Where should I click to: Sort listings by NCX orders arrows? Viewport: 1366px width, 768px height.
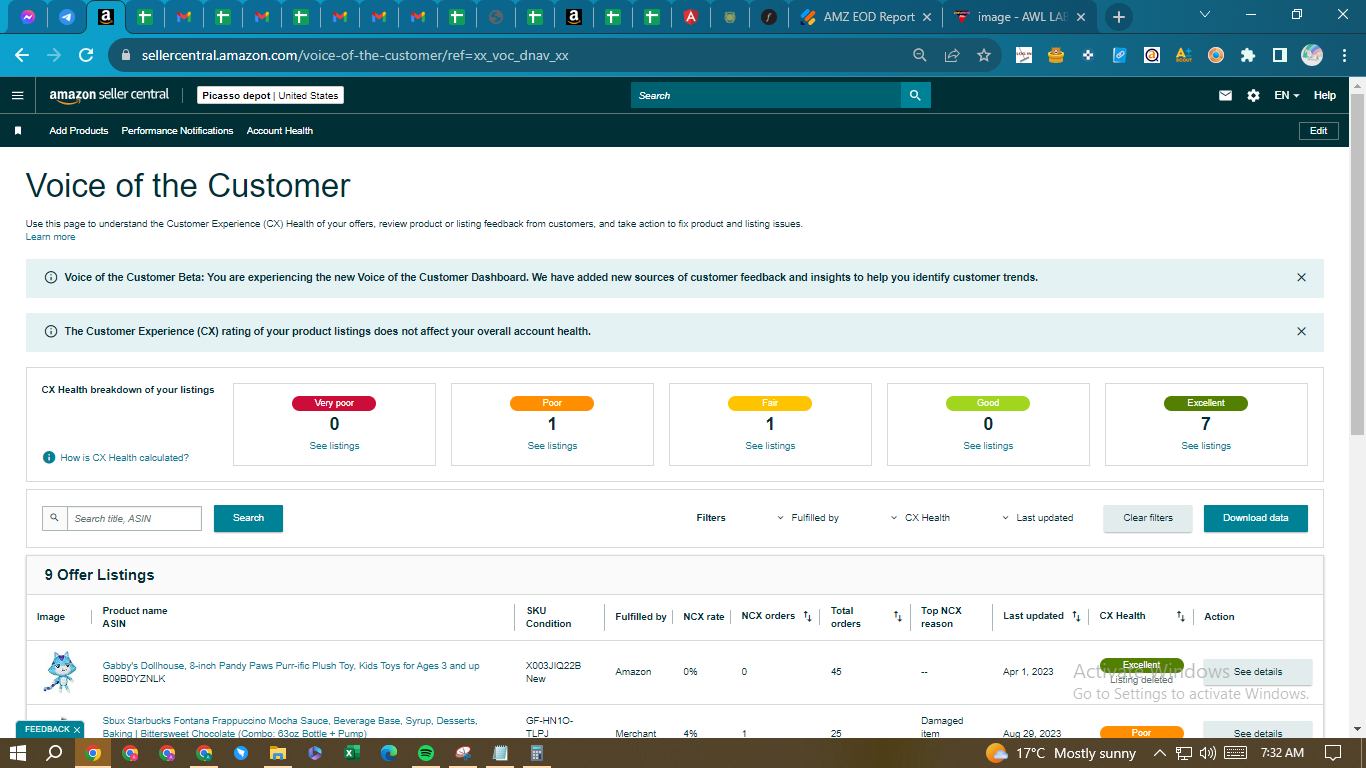(x=808, y=616)
